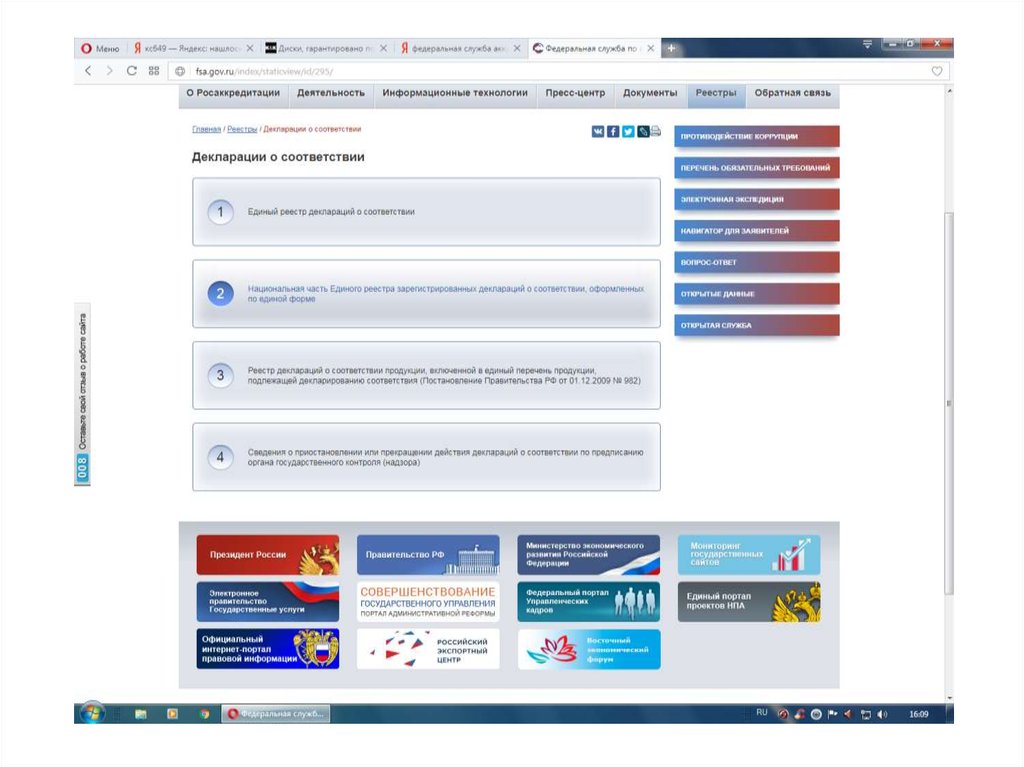Click the Противодействие коррупции sidebar button
This screenshot has width=1024, height=767.
[x=756, y=137]
